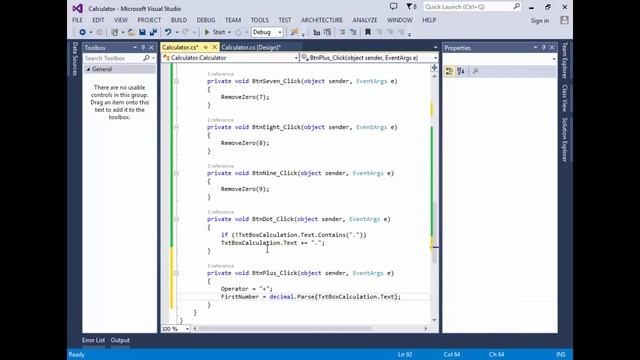The image size is (640, 360).
Task: Toggle Categorized view in Properties
Action: (x=449, y=71)
